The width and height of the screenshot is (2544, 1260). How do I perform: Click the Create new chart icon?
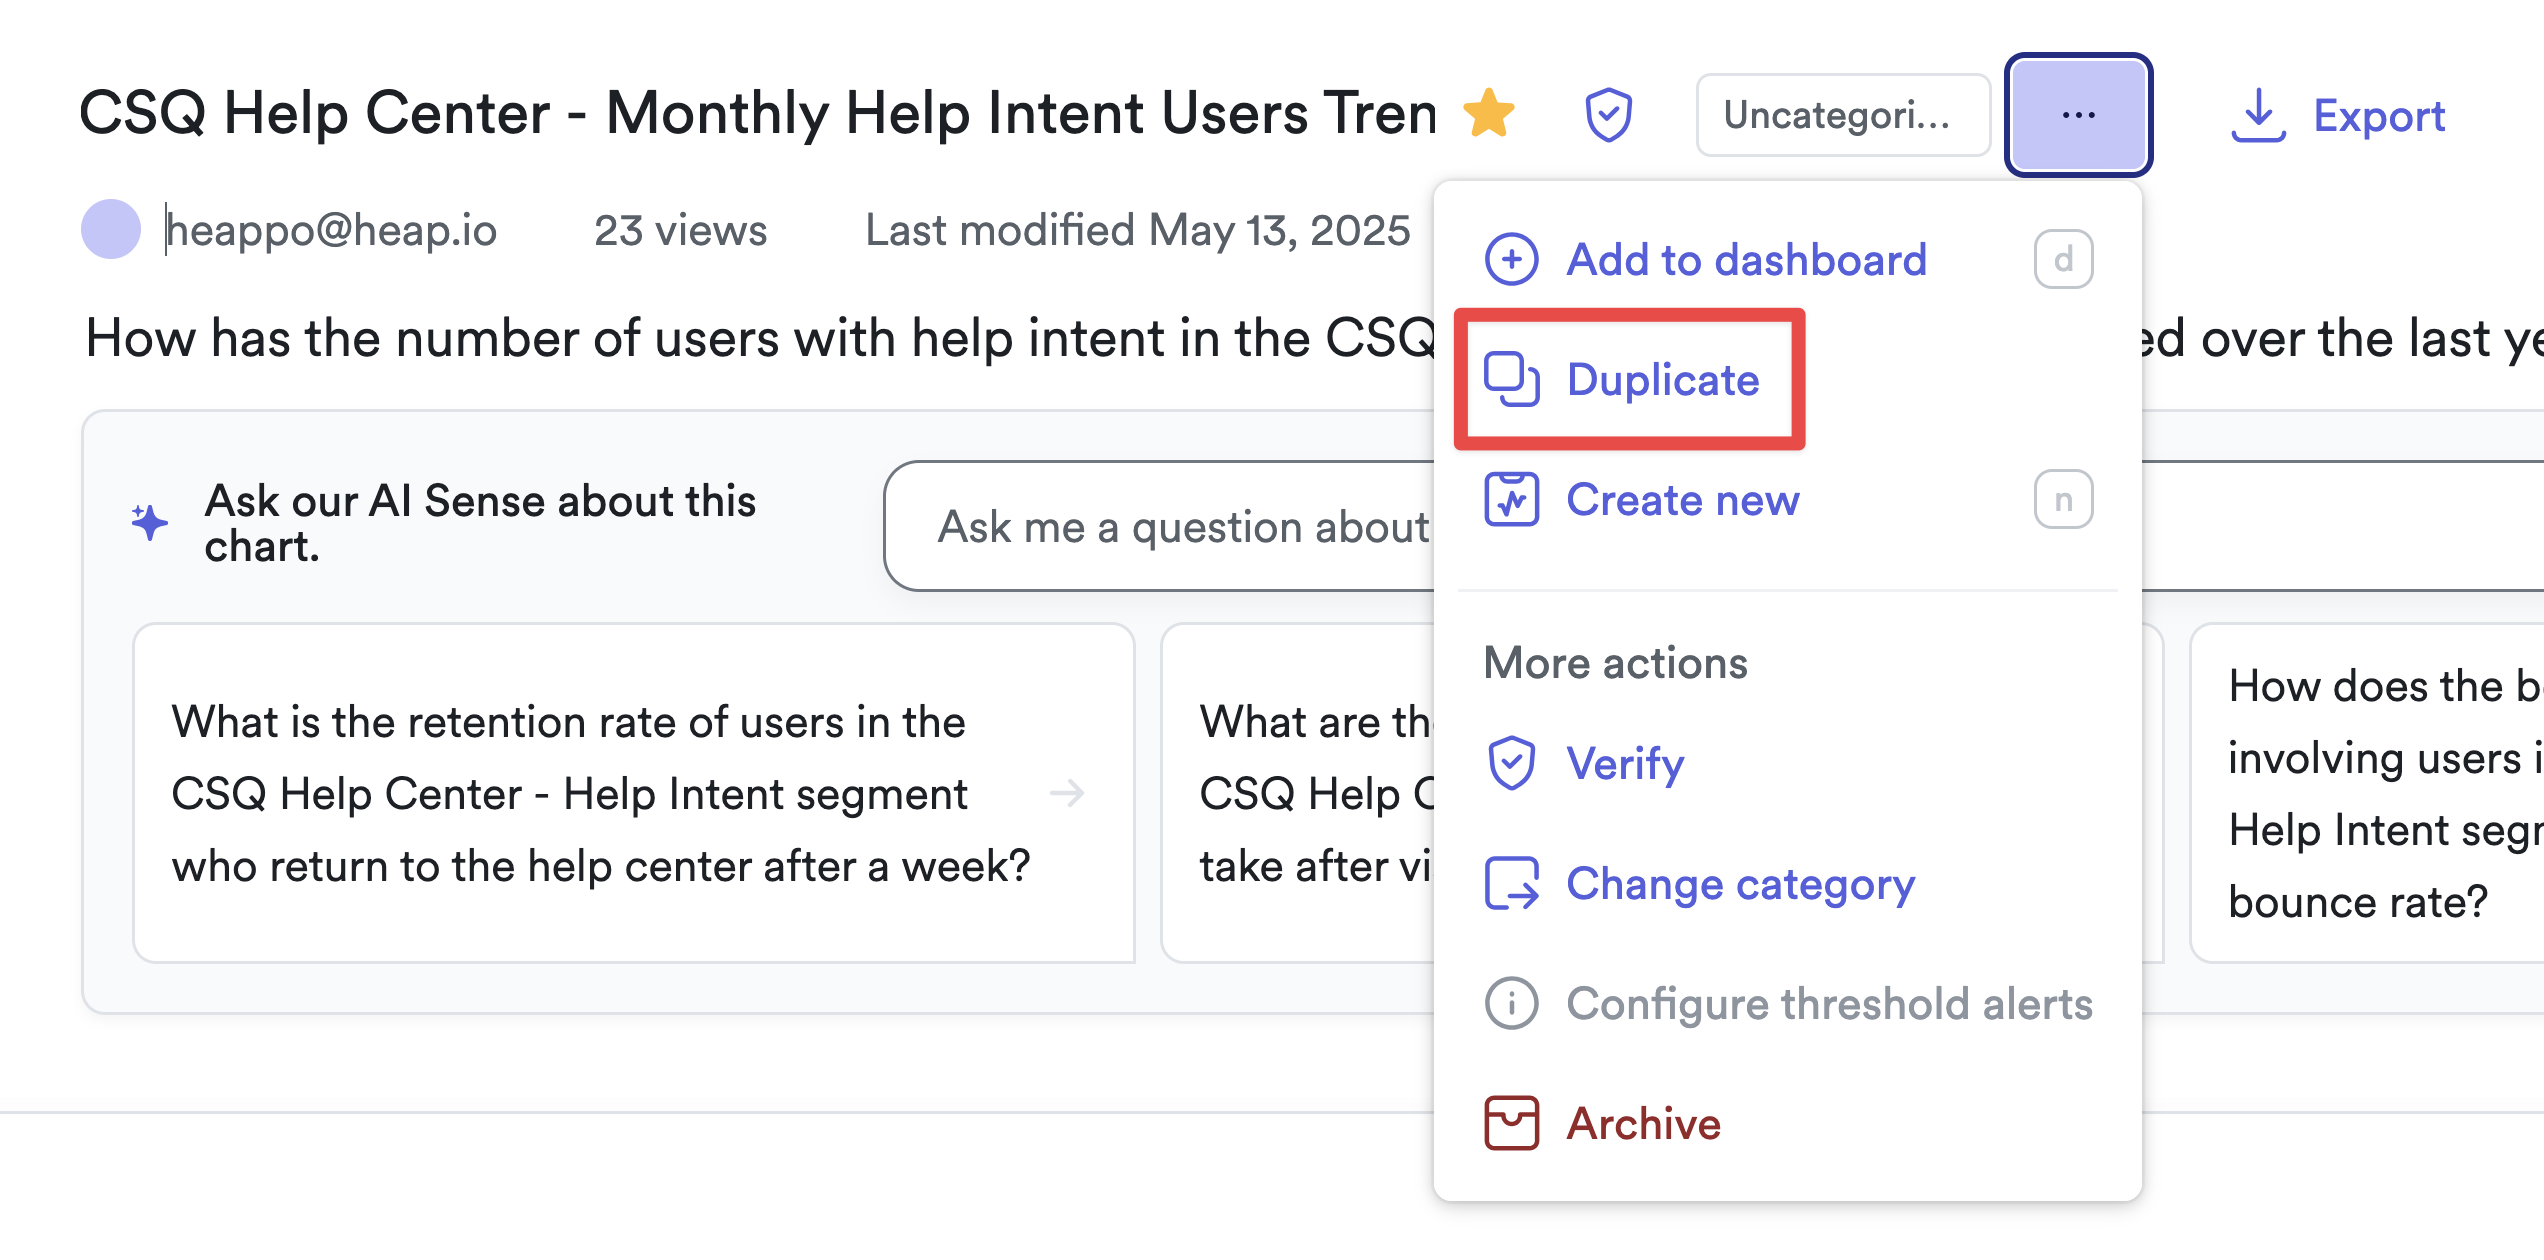[1511, 500]
